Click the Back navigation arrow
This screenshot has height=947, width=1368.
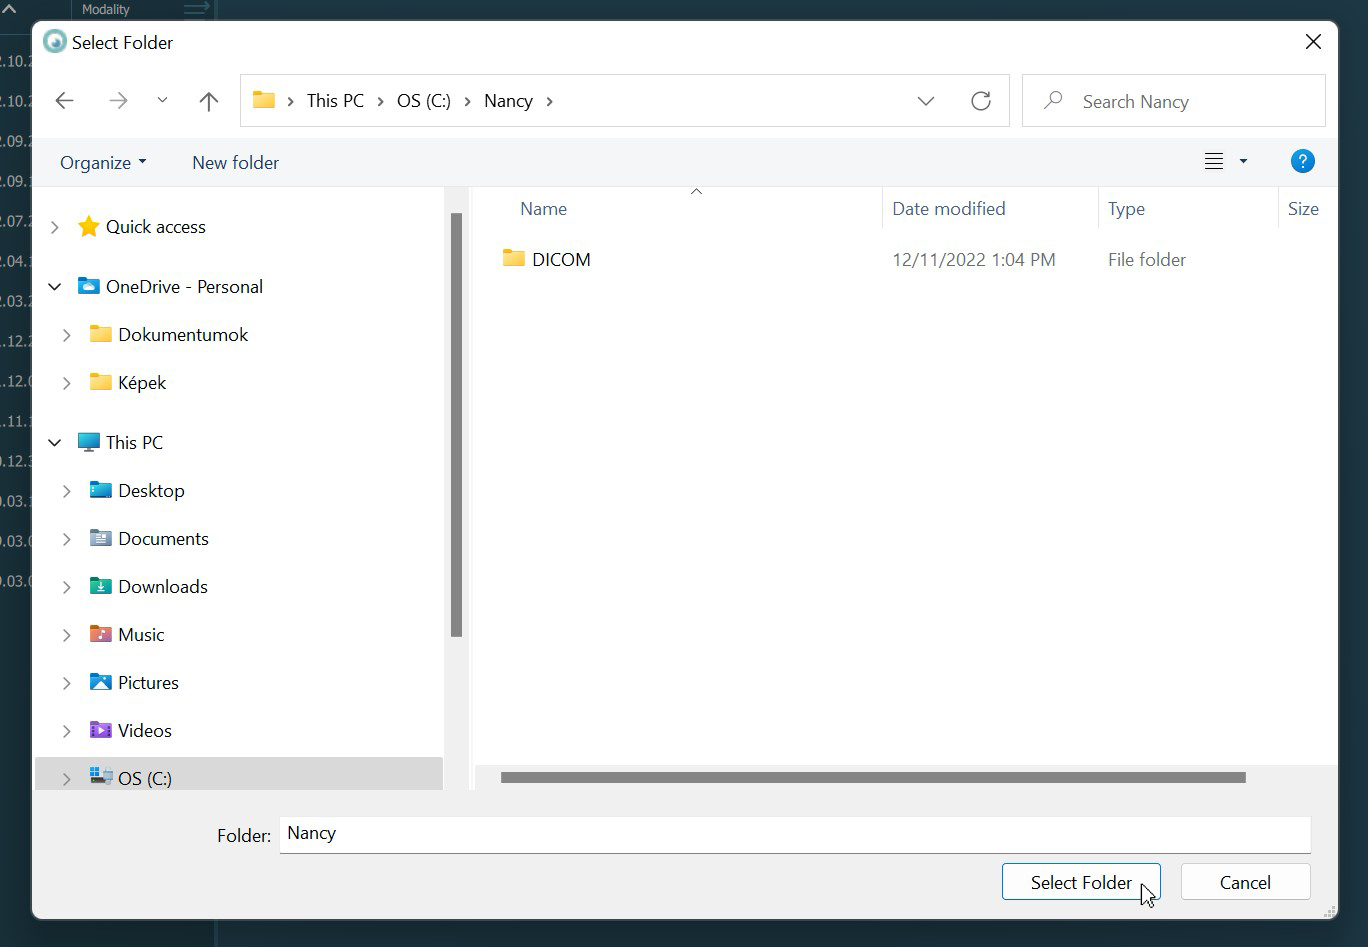pos(65,101)
